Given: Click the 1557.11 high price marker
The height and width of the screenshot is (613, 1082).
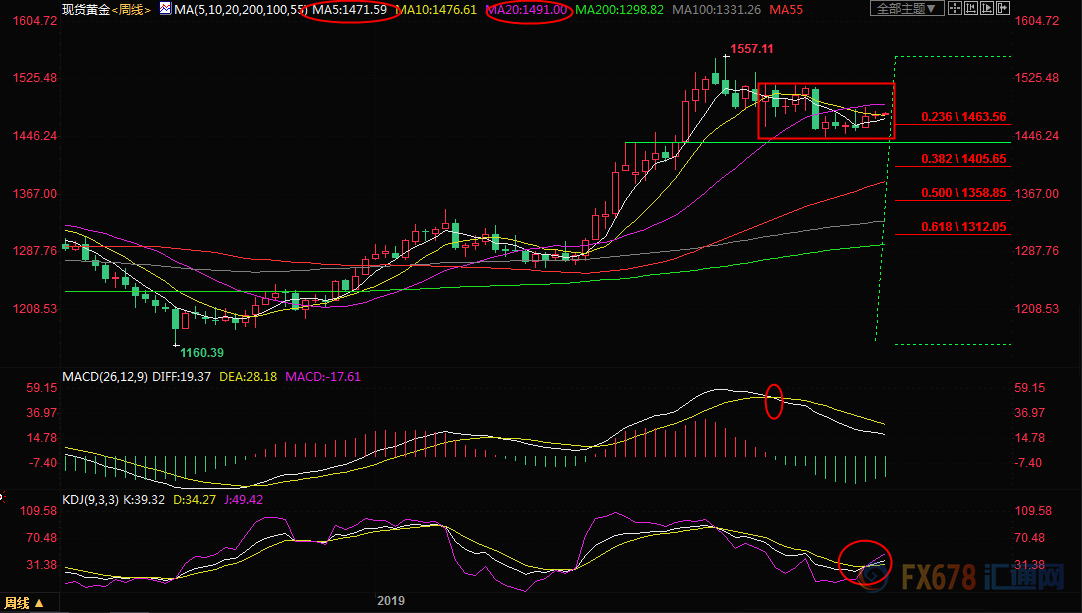Looking at the screenshot, I should [751, 49].
